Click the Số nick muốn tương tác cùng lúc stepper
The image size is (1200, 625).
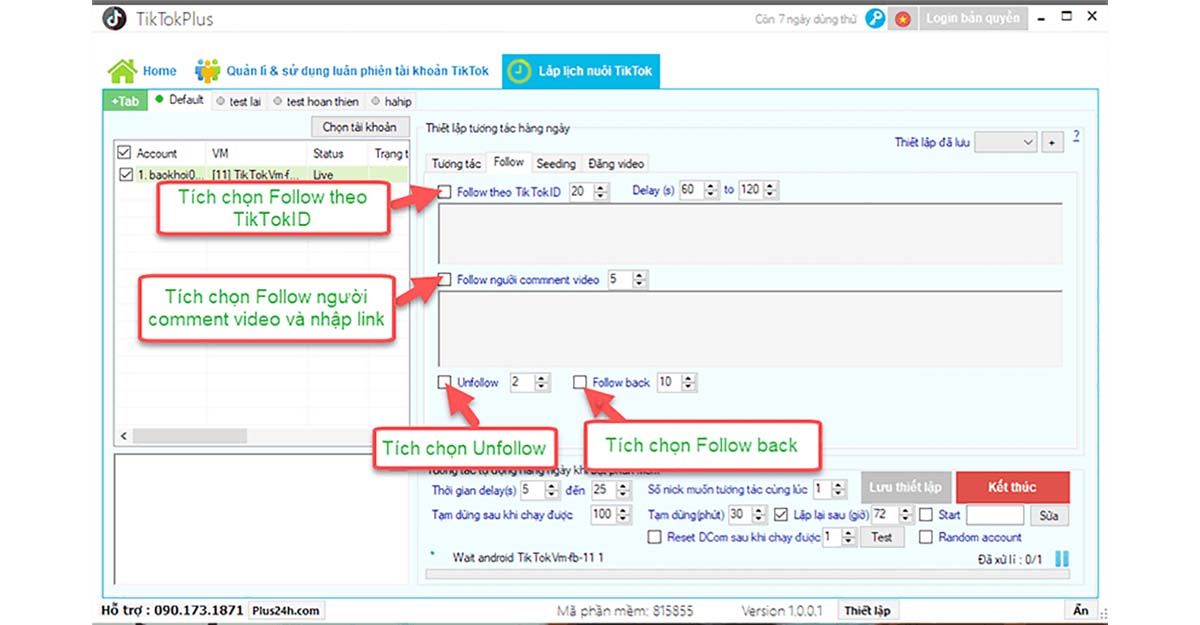(831, 490)
